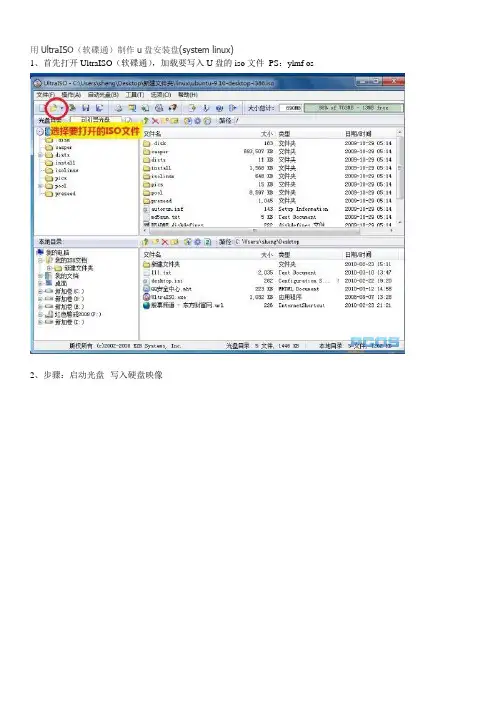The image size is (496, 702).
Task: Click the QQ安全中心.mht file icon
Action: 146,289
